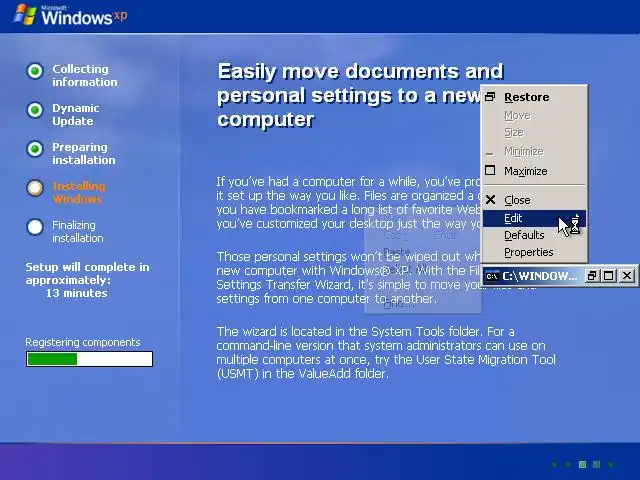This screenshot has height=480, width=640.
Task: Choose the Minimize menu entry
Action: (535, 151)
